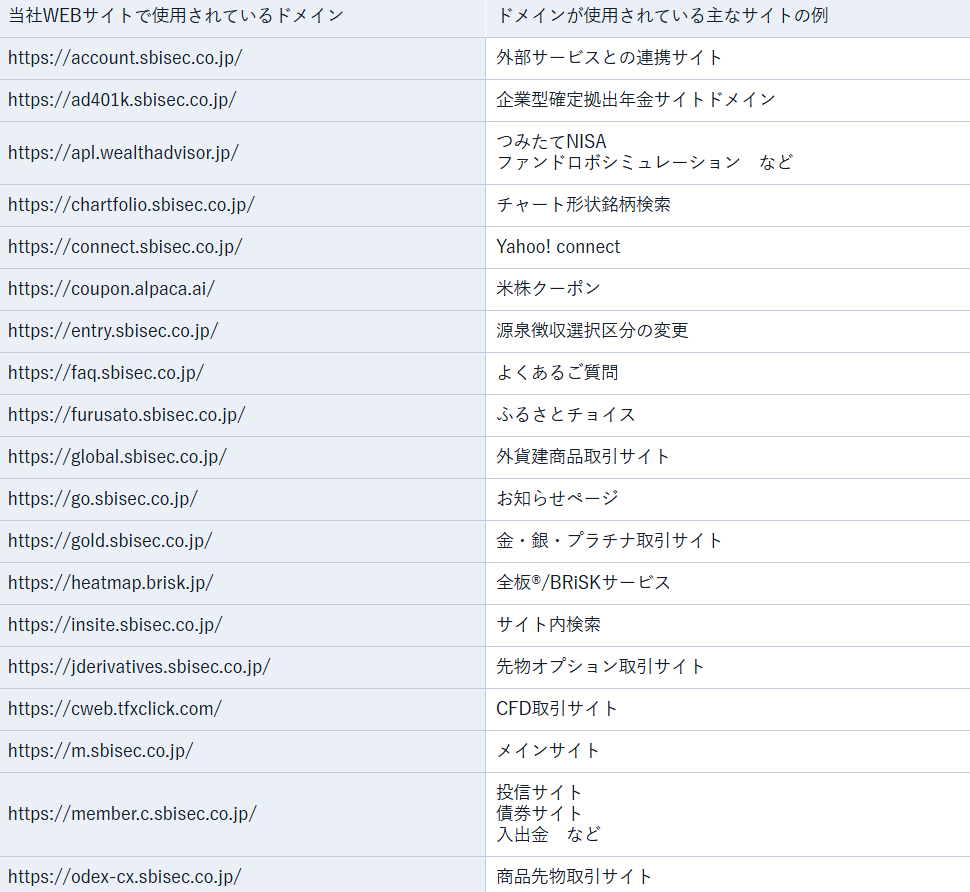Select the https://insite.sbisec.co.jp/ cell
The image size is (970, 892).
[242, 625]
